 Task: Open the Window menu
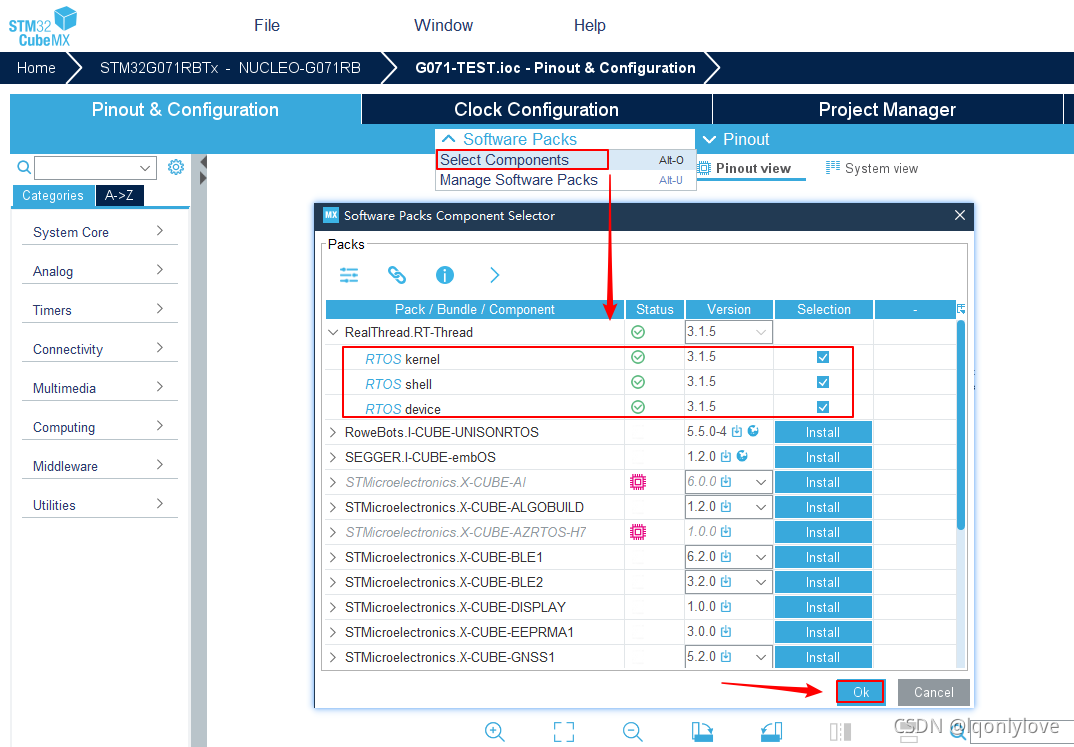(x=443, y=25)
